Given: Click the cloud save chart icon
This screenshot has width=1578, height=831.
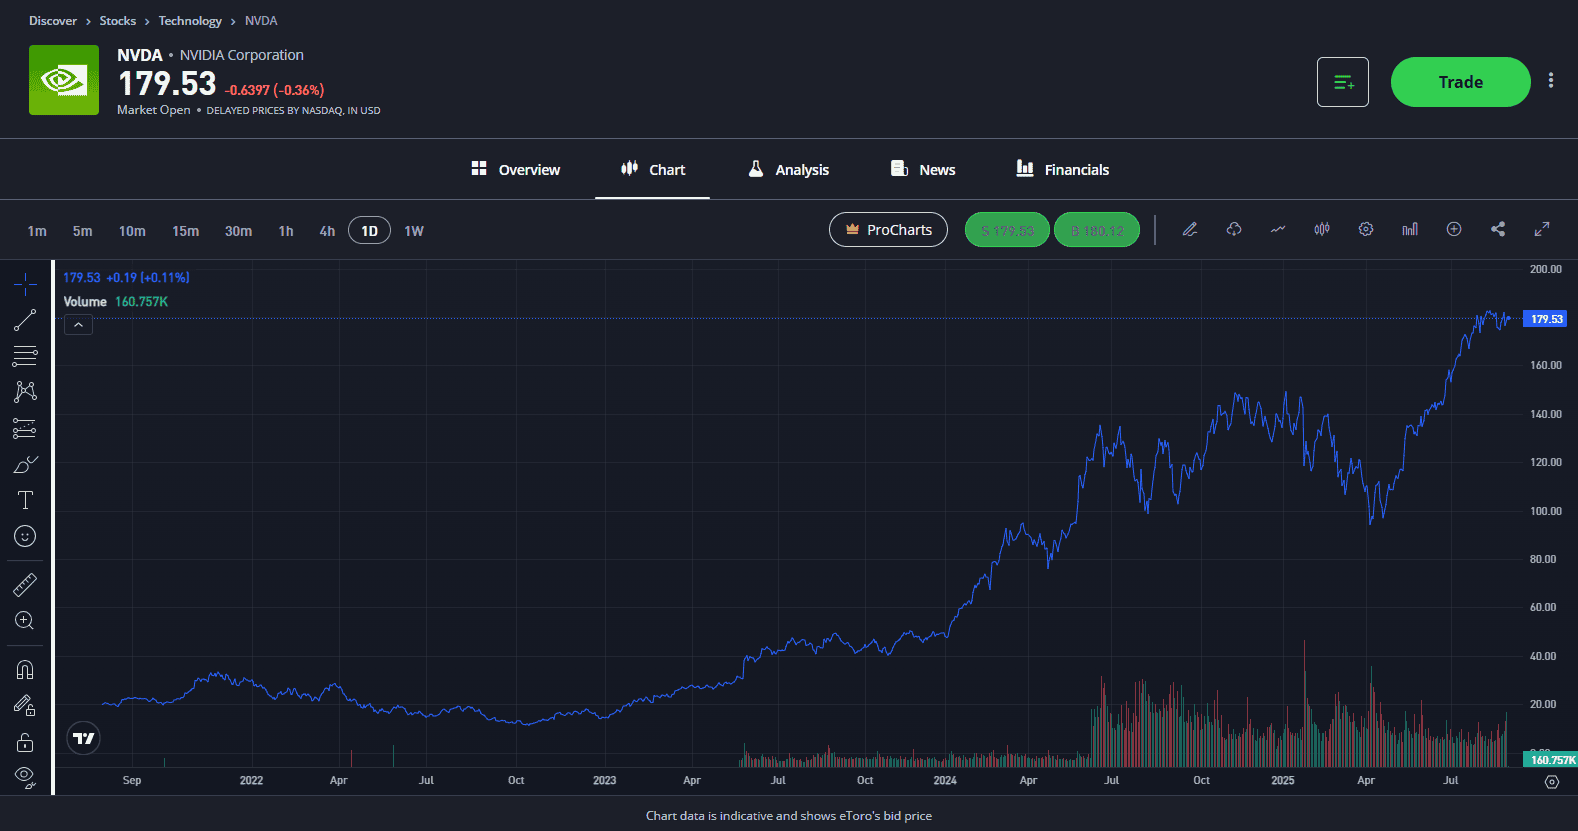Looking at the screenshot, I should point(1234,229).
